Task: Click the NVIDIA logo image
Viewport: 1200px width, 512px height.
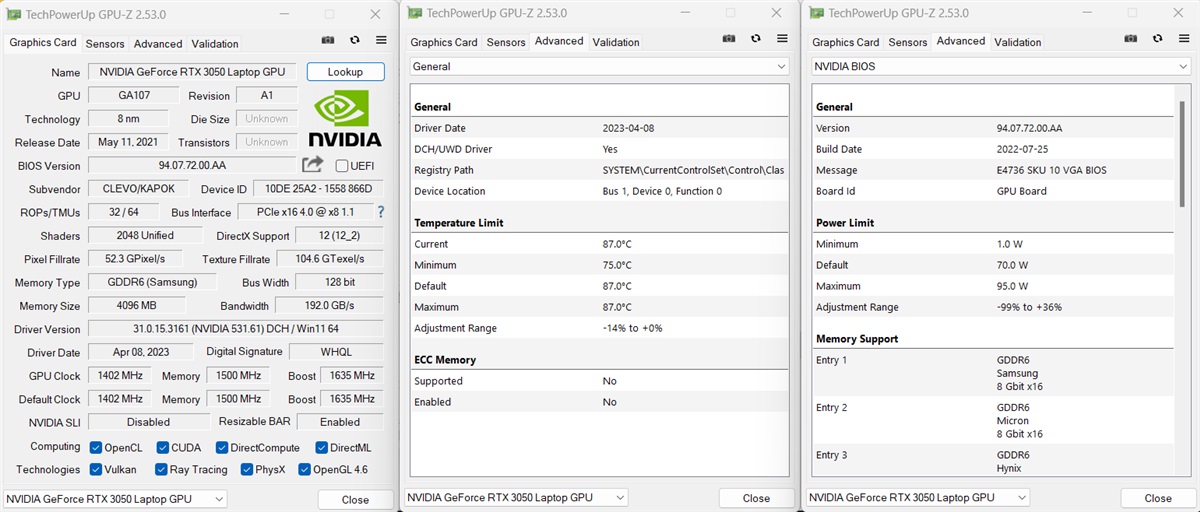Action: coord(344,119)
